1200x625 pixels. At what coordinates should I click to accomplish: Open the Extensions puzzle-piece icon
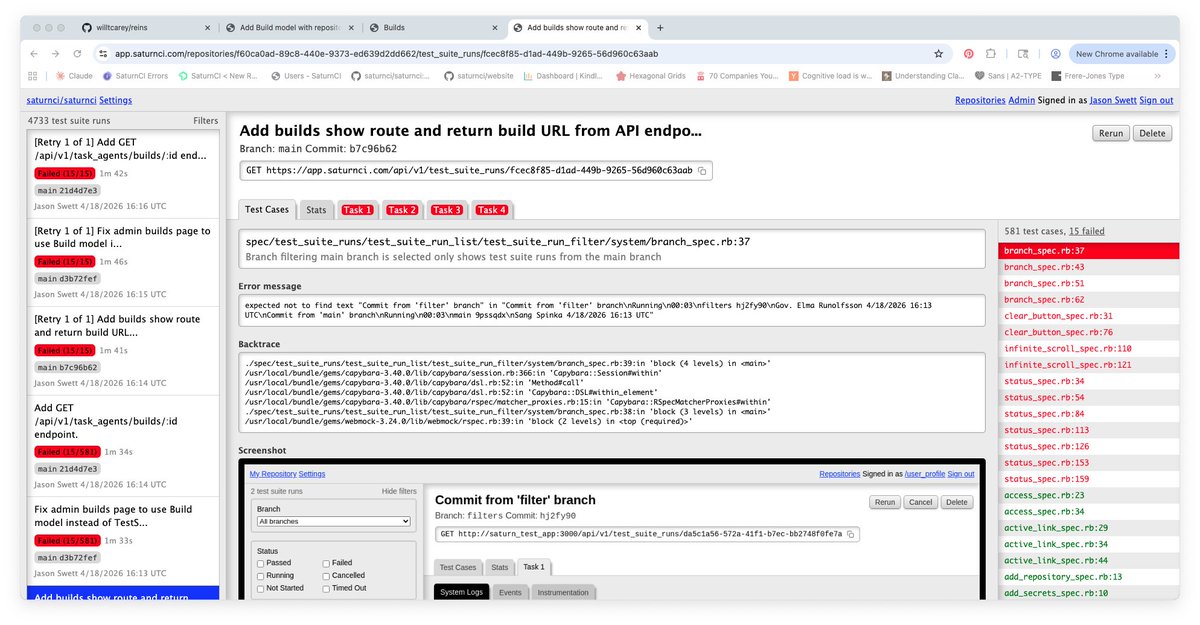coord(991,54)
